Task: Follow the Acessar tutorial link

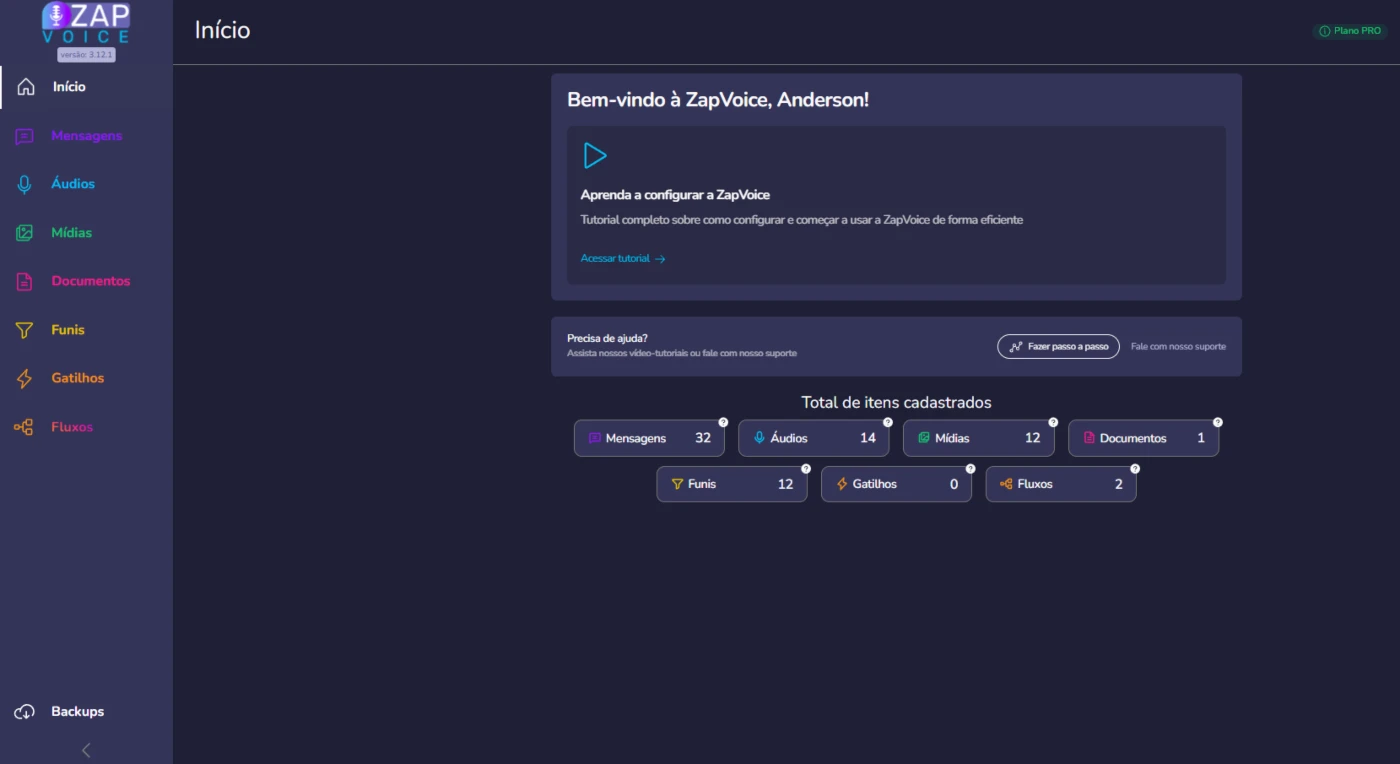Action: pos(623,258)
